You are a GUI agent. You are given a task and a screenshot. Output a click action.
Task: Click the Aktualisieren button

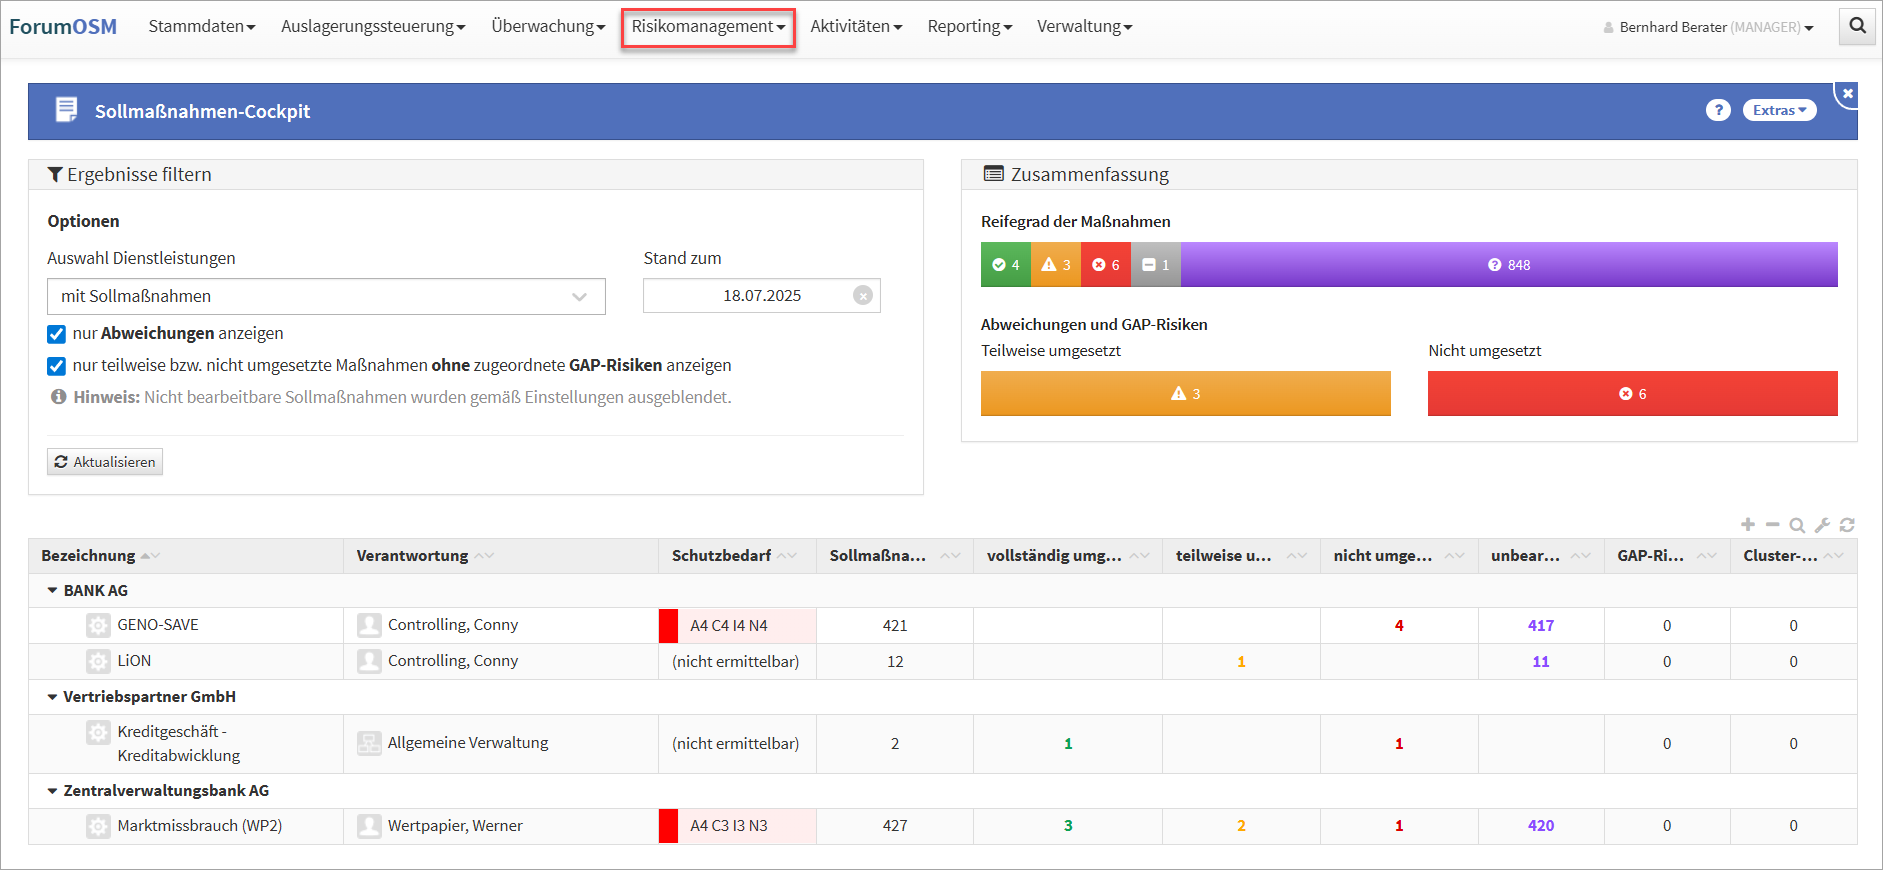pos(105,462)
